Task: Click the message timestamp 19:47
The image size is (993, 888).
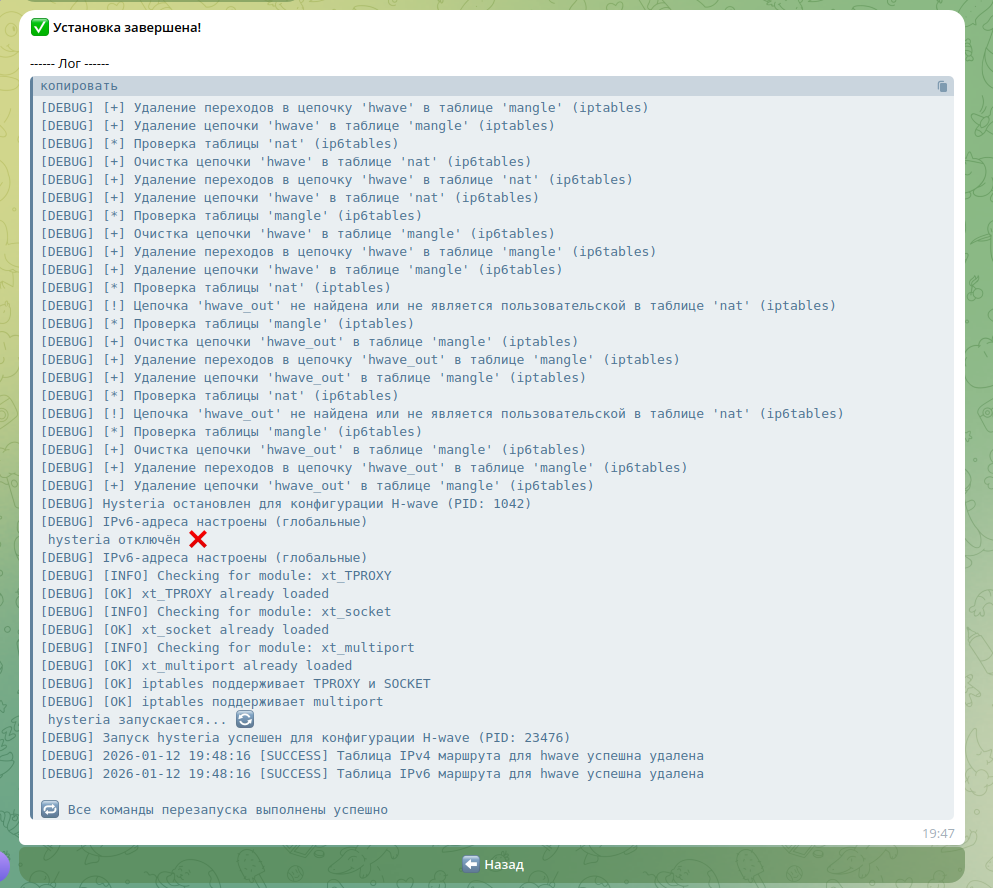Action: click(938, 833)
